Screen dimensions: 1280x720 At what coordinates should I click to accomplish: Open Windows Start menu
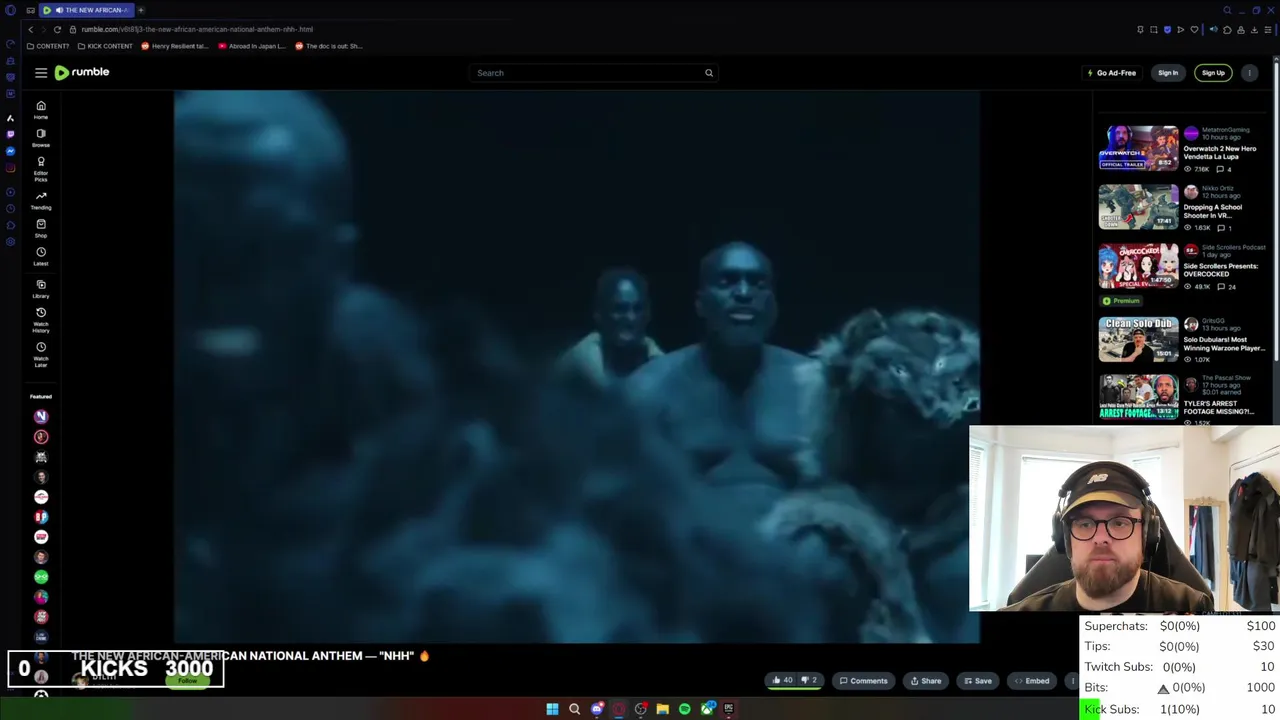click(x=552, y=709)
